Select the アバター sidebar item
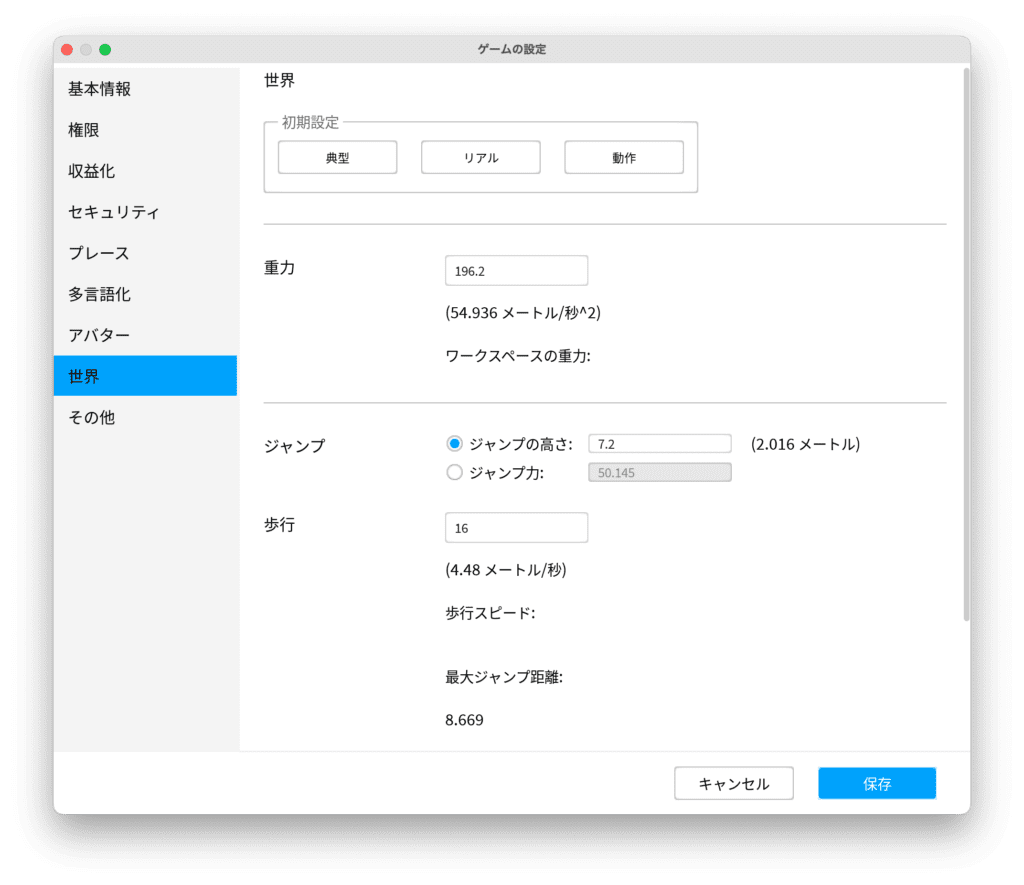 99,335
